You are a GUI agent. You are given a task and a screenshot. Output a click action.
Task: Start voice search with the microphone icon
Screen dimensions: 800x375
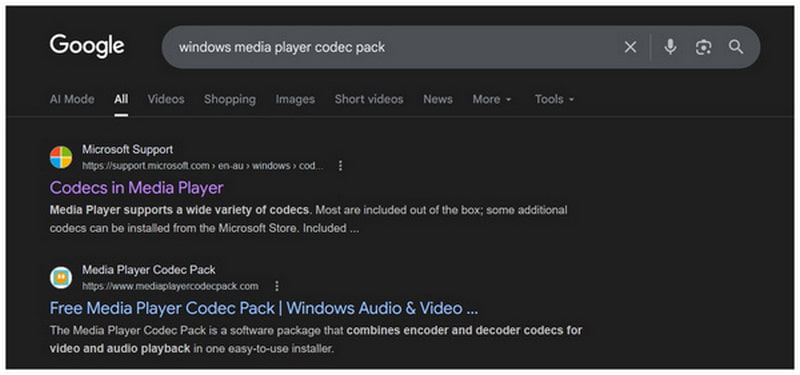coord(670,47)
